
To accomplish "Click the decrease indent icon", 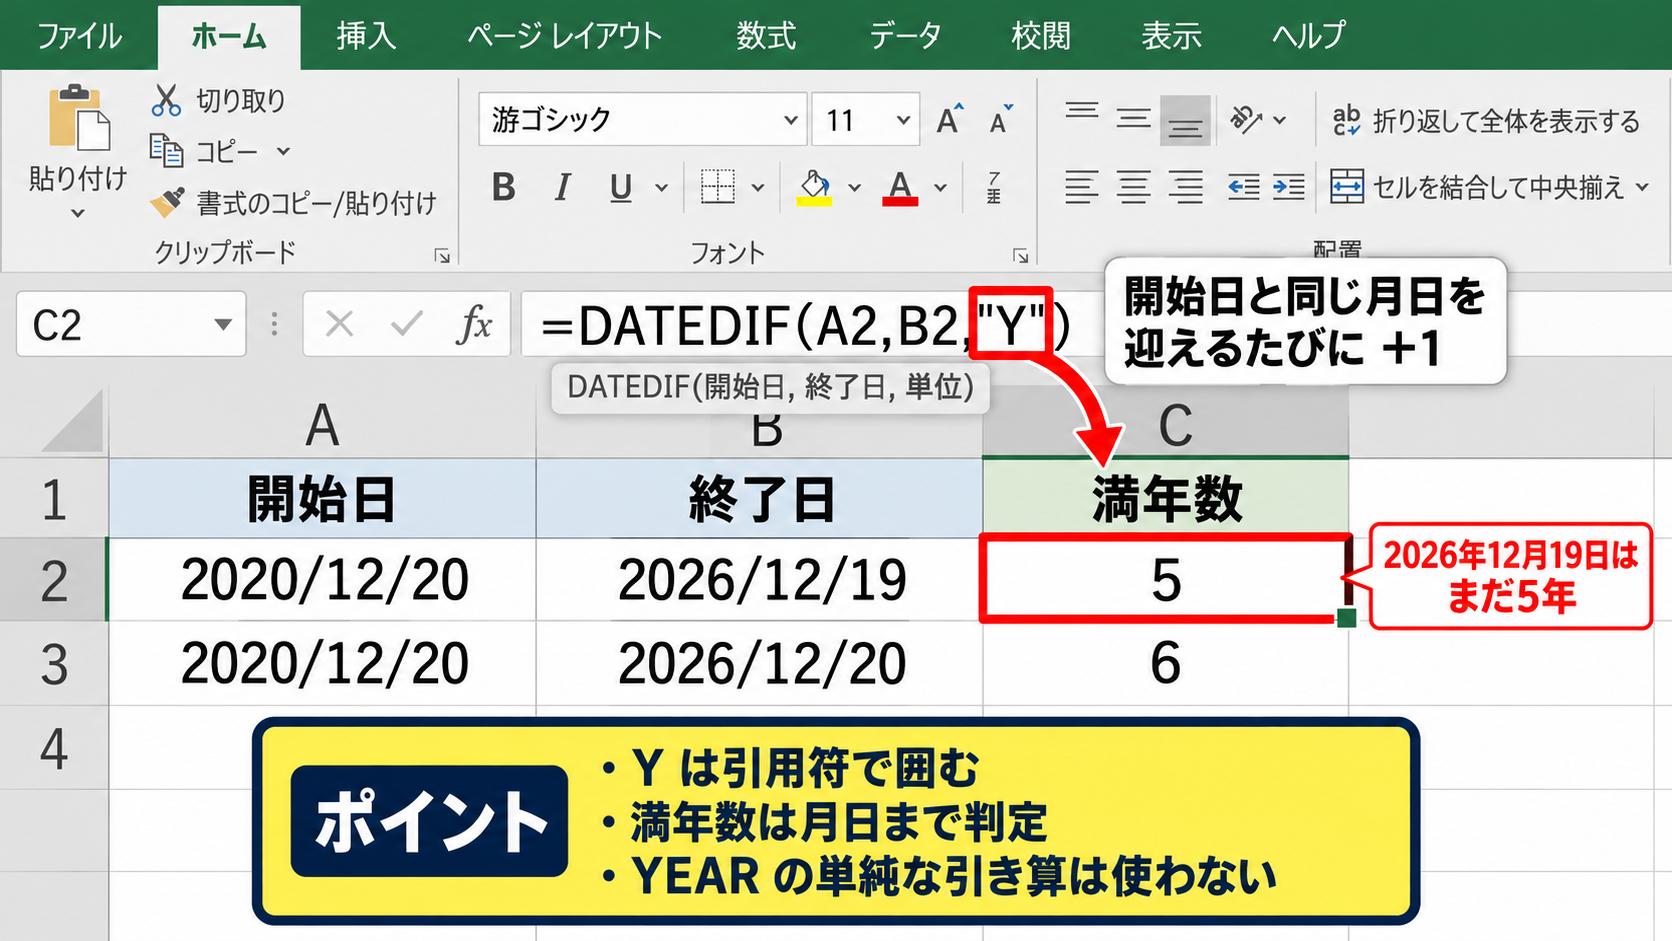I will coord(1243,187).
